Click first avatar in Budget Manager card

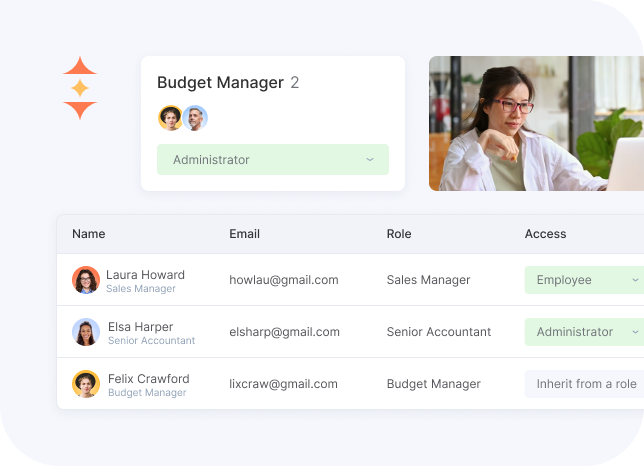coord(170,118)
